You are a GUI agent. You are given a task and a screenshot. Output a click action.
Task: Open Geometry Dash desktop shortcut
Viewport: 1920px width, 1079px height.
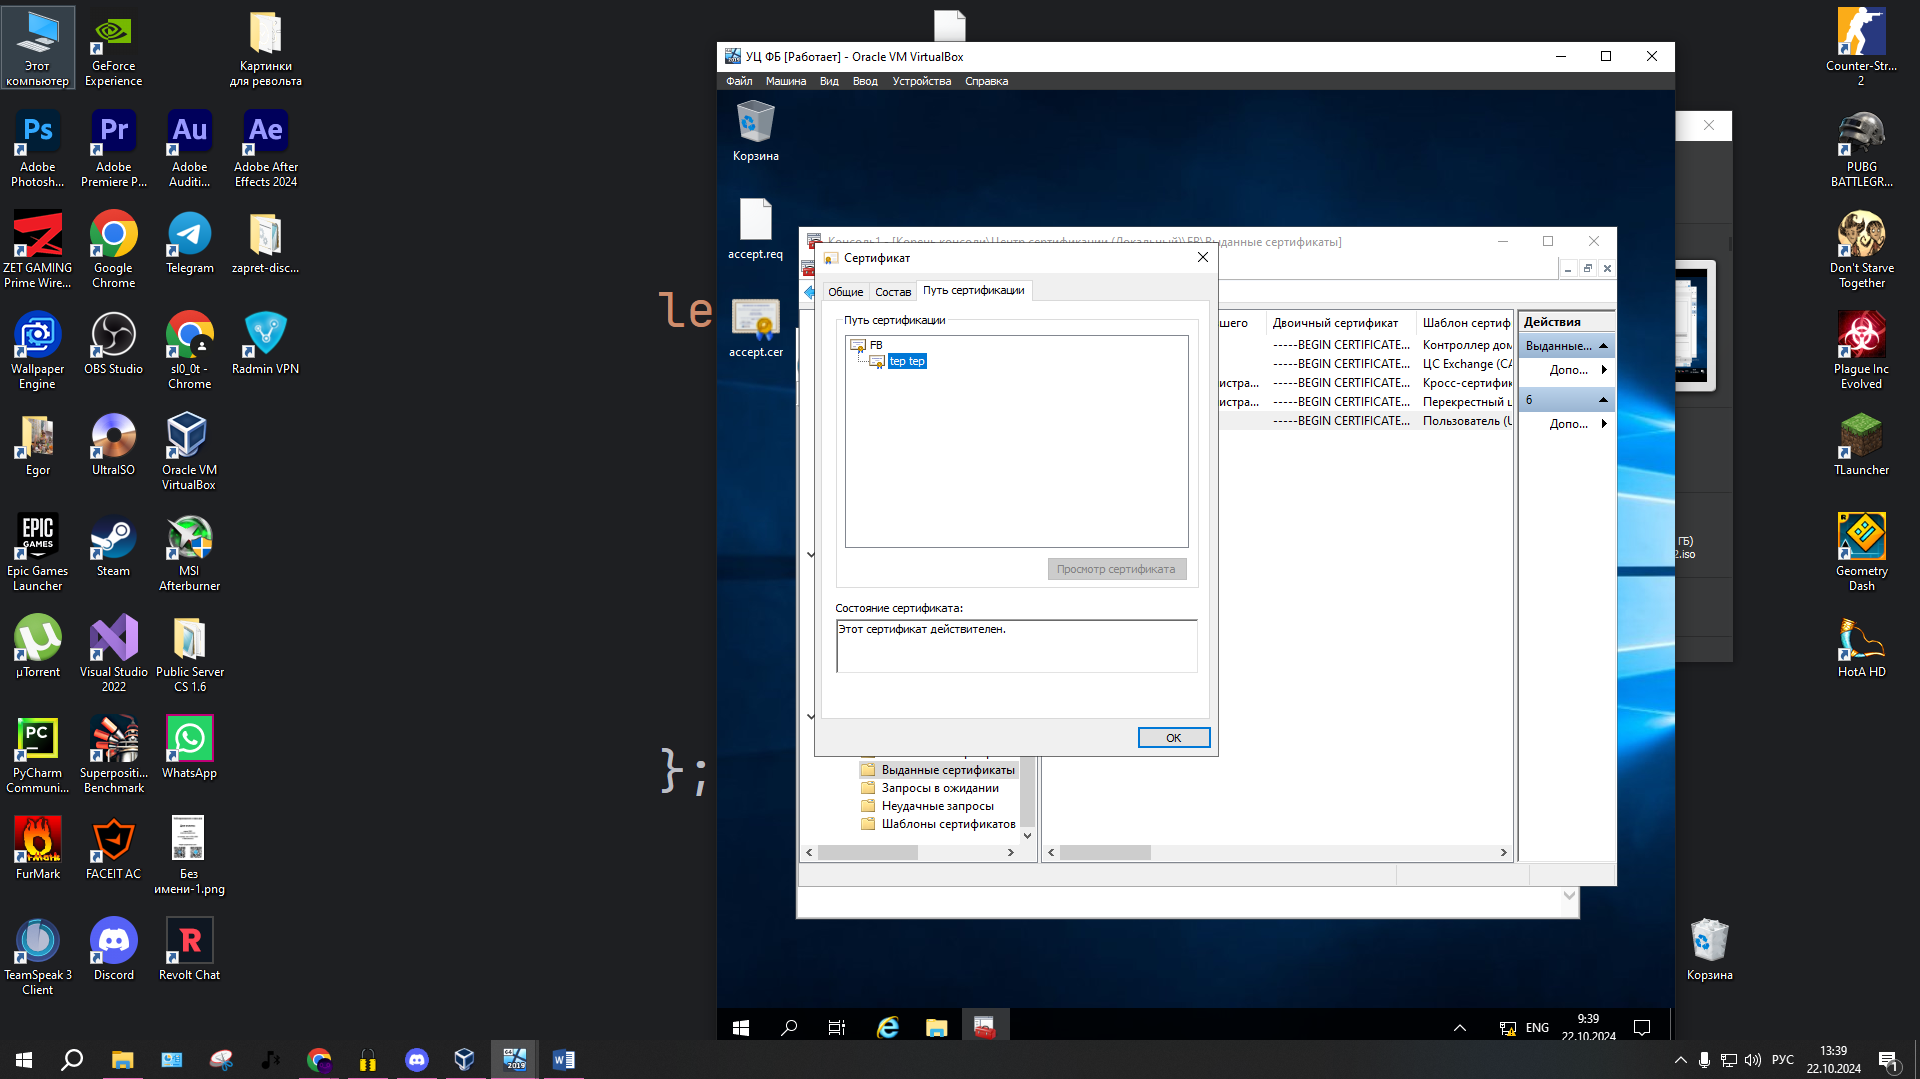1861,552
